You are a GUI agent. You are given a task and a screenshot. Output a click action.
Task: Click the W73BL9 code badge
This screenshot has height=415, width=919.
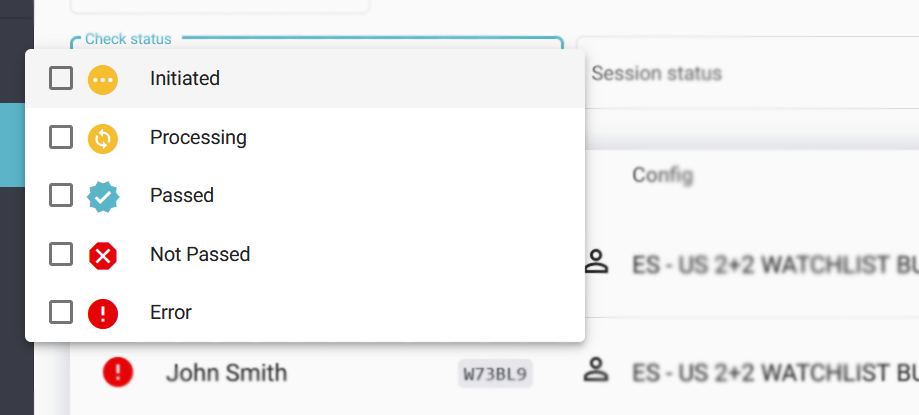tap(496, 374)
